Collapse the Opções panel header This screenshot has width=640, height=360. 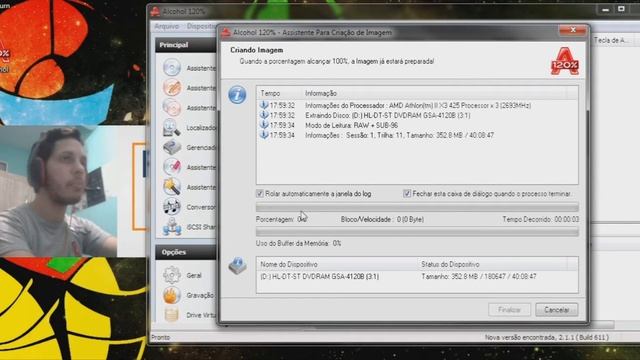(x=186, y=252)
